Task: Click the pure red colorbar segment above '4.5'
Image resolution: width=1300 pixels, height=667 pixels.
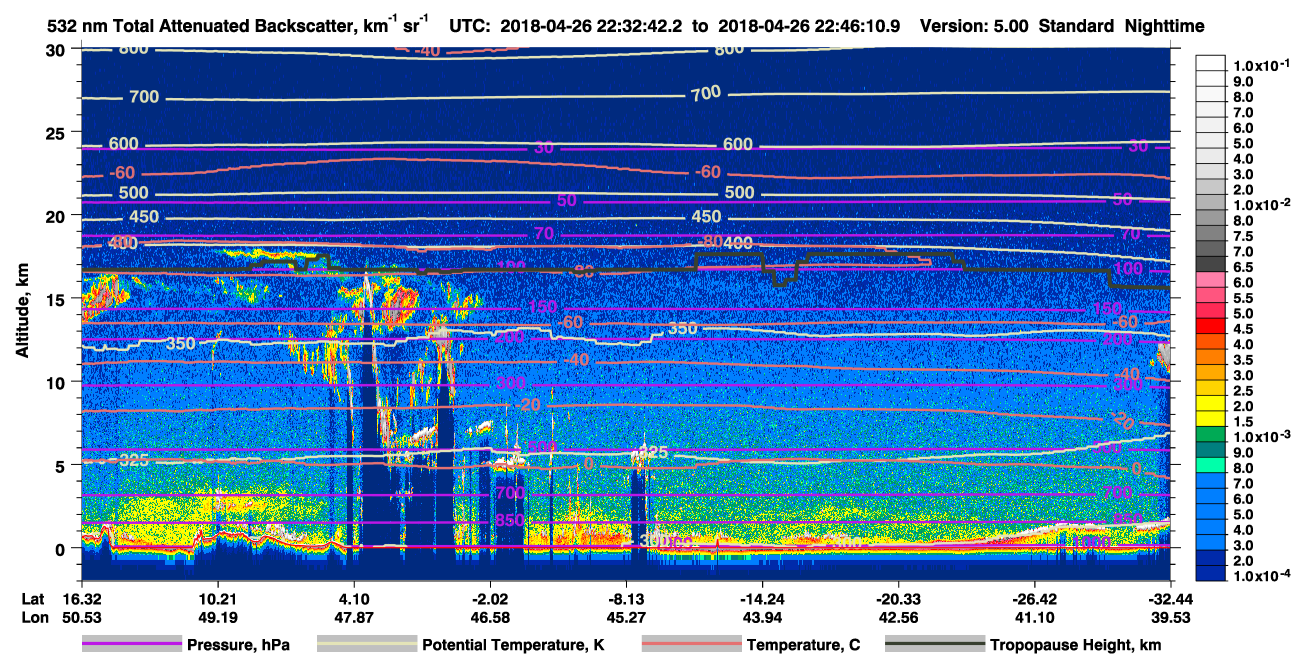Action: [x=1210, y=324]
